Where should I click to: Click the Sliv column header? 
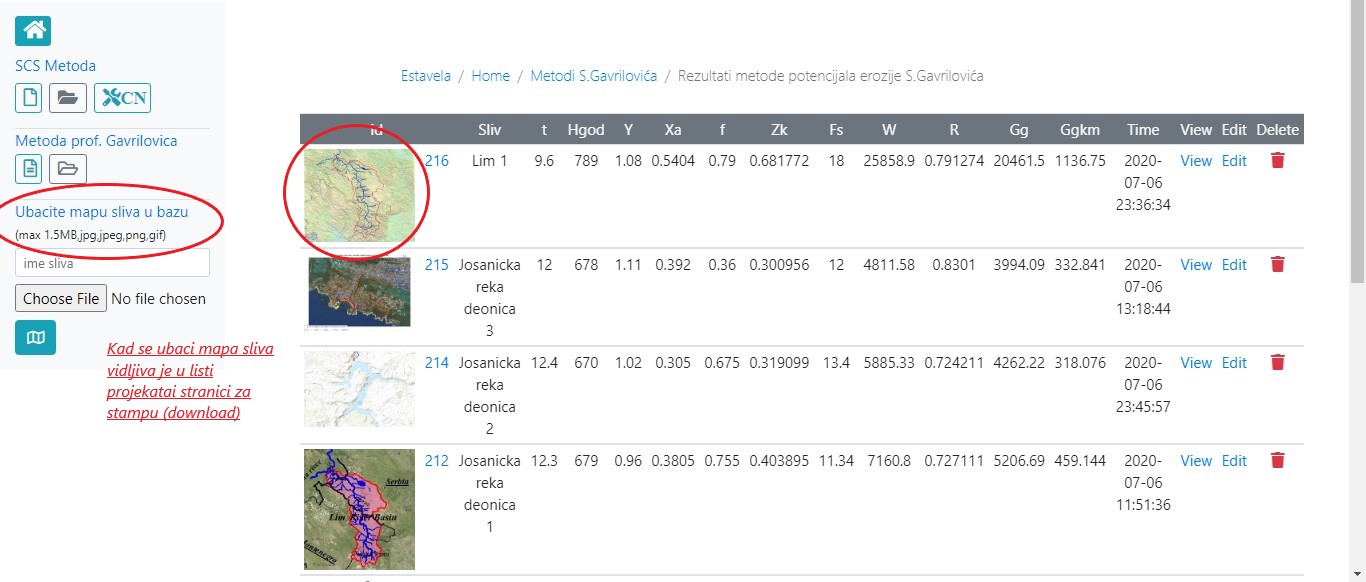pos(490,129)
